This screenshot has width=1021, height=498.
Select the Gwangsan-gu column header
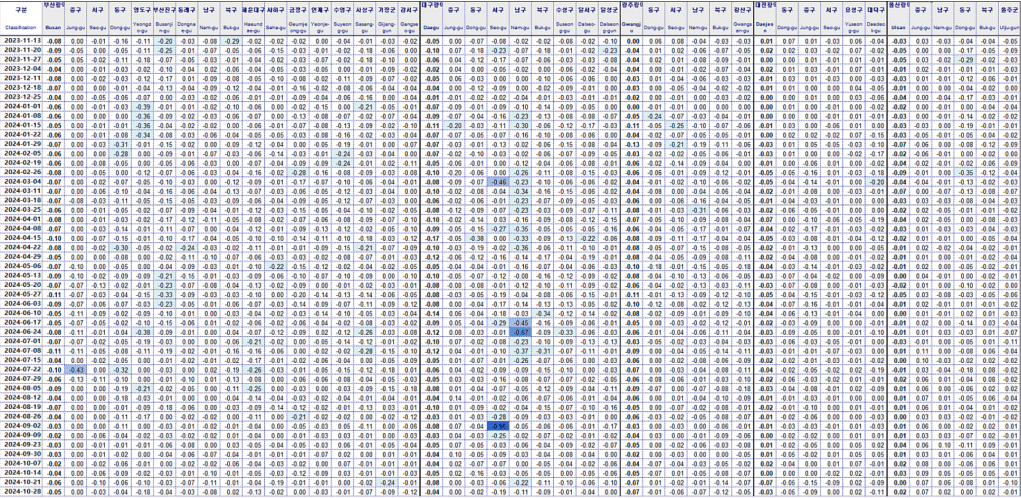[740, 20]
